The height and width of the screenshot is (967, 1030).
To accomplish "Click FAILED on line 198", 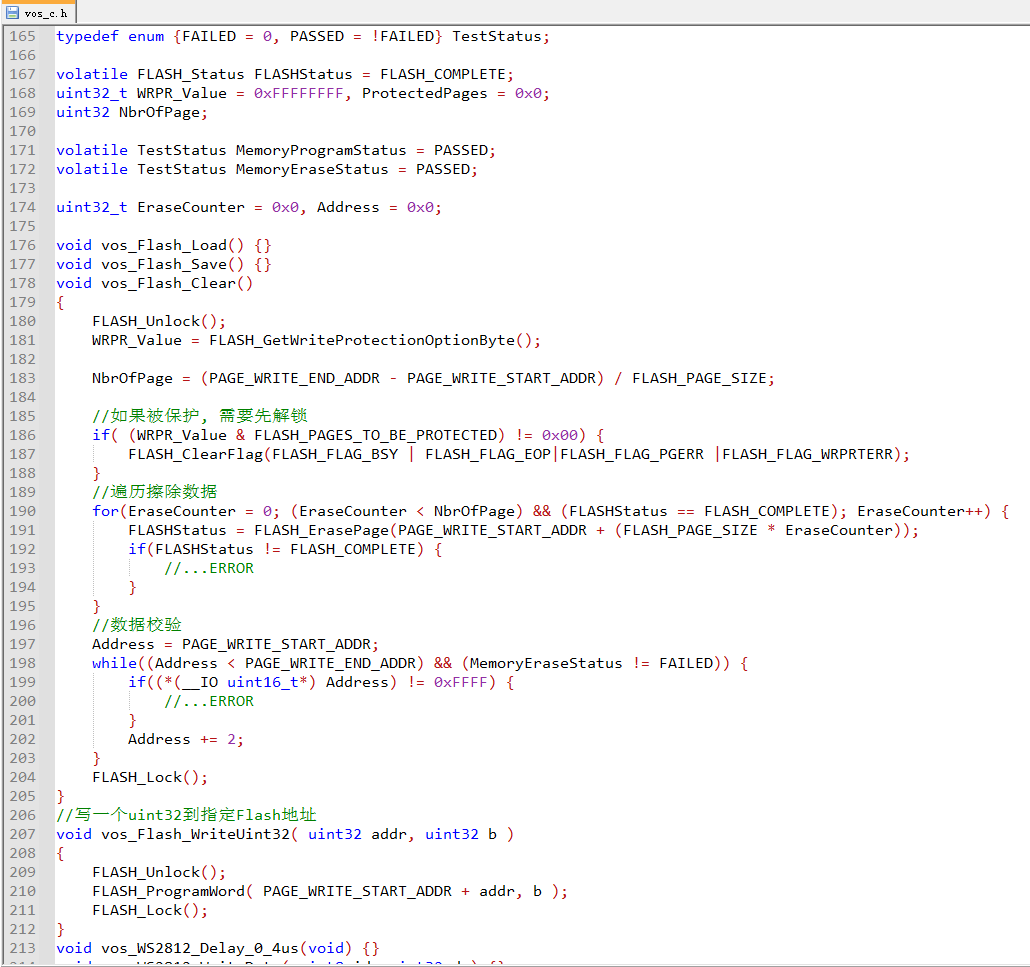I will [686, 663].
